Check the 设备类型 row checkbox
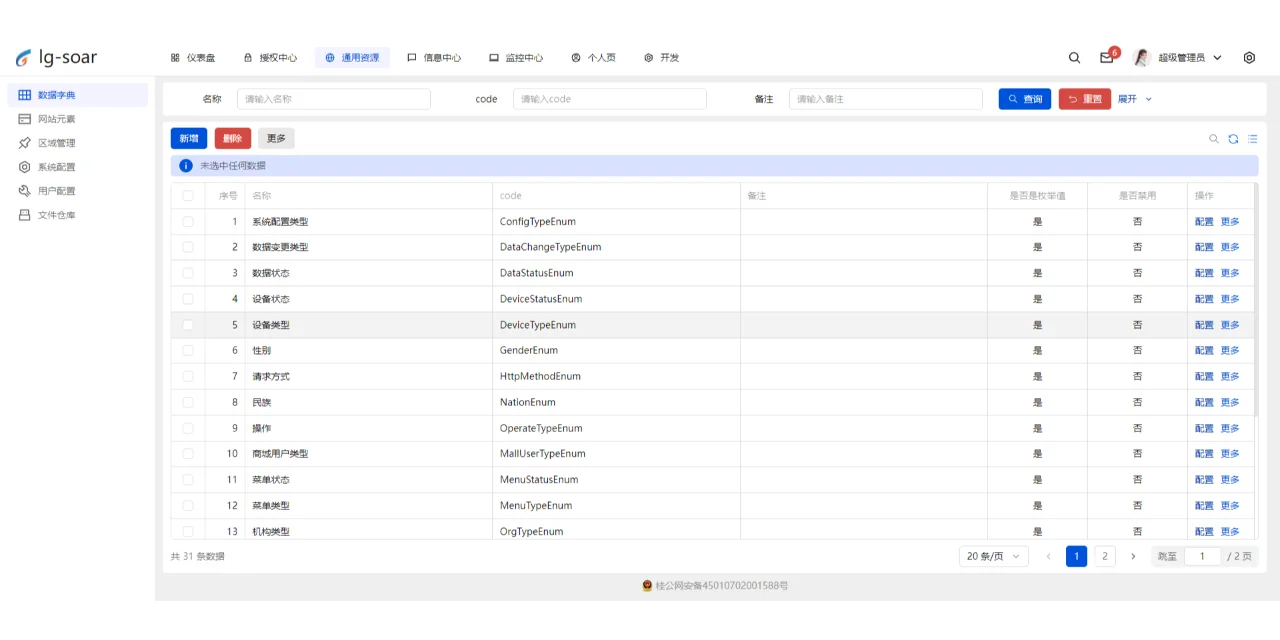1280x640 pixels. (x=188, y=325)
